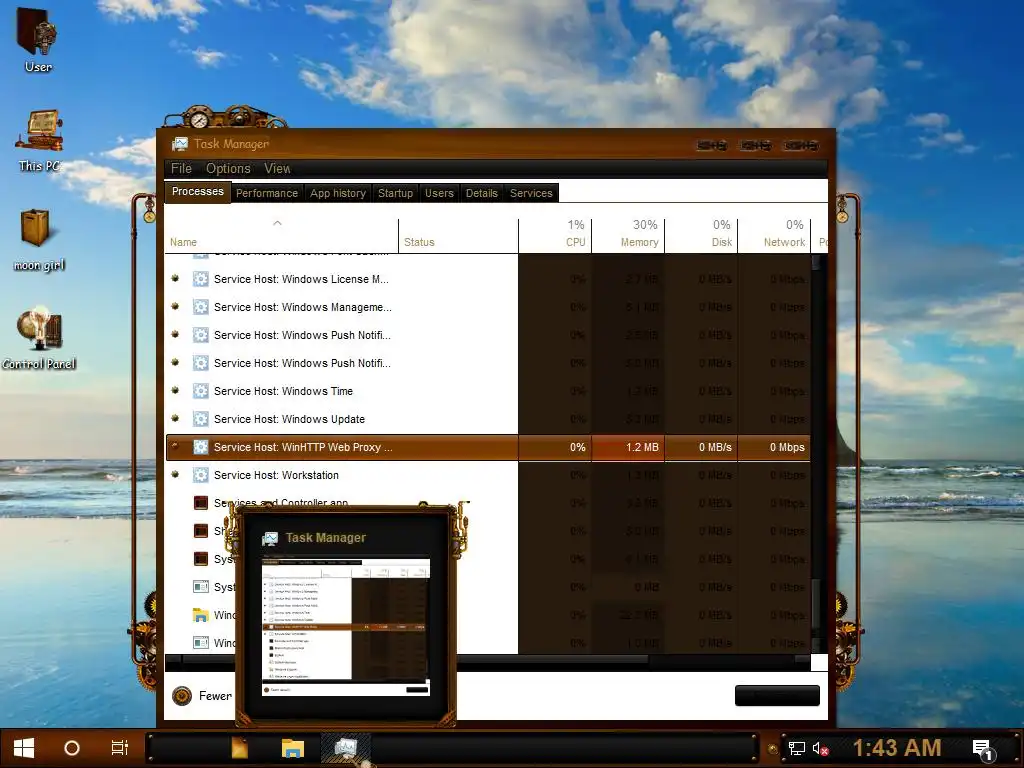Expand Service Host: Windows Management row

click(x=175, y=306)
